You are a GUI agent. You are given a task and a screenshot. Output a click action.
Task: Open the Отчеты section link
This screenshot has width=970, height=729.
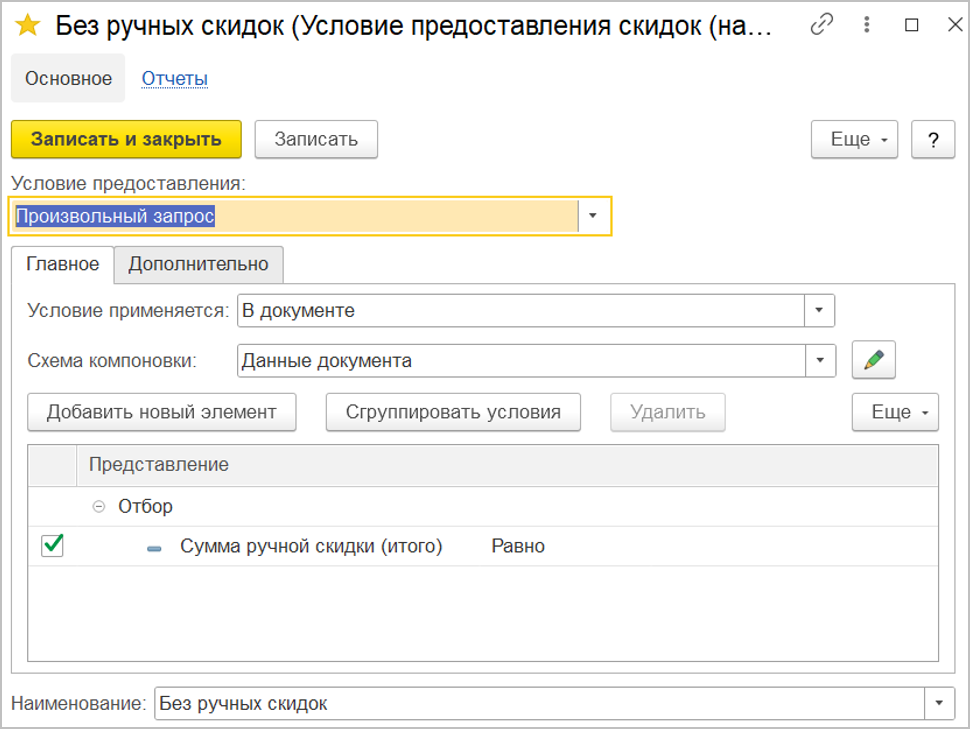pos(174,78)
